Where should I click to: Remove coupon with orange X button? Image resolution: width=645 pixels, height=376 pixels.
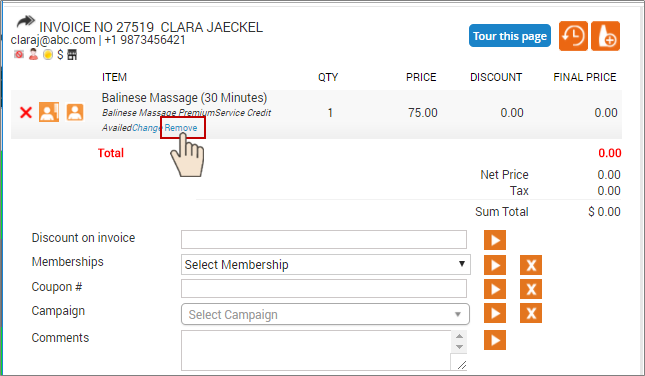click(531, 289)
